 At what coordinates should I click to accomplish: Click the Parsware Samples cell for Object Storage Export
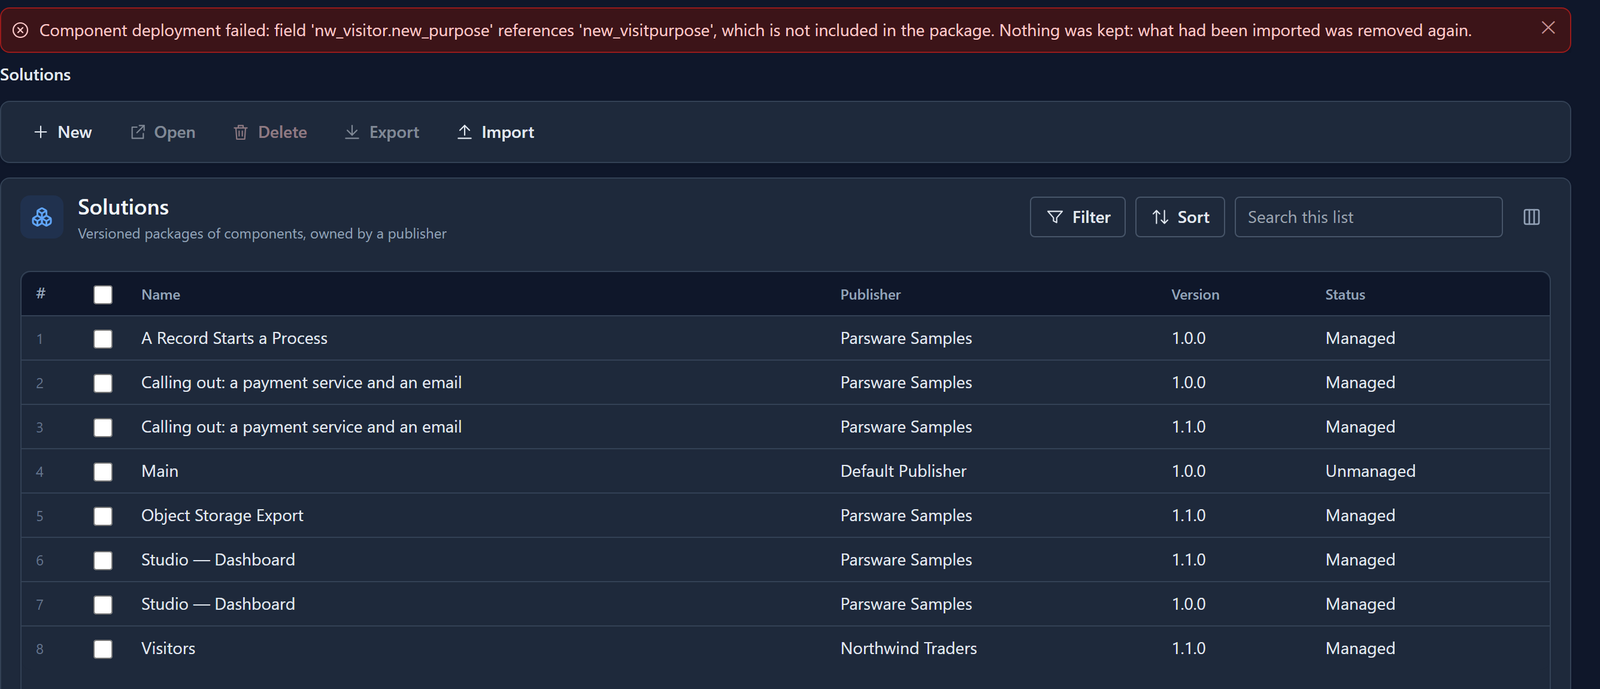coord(906,515)
